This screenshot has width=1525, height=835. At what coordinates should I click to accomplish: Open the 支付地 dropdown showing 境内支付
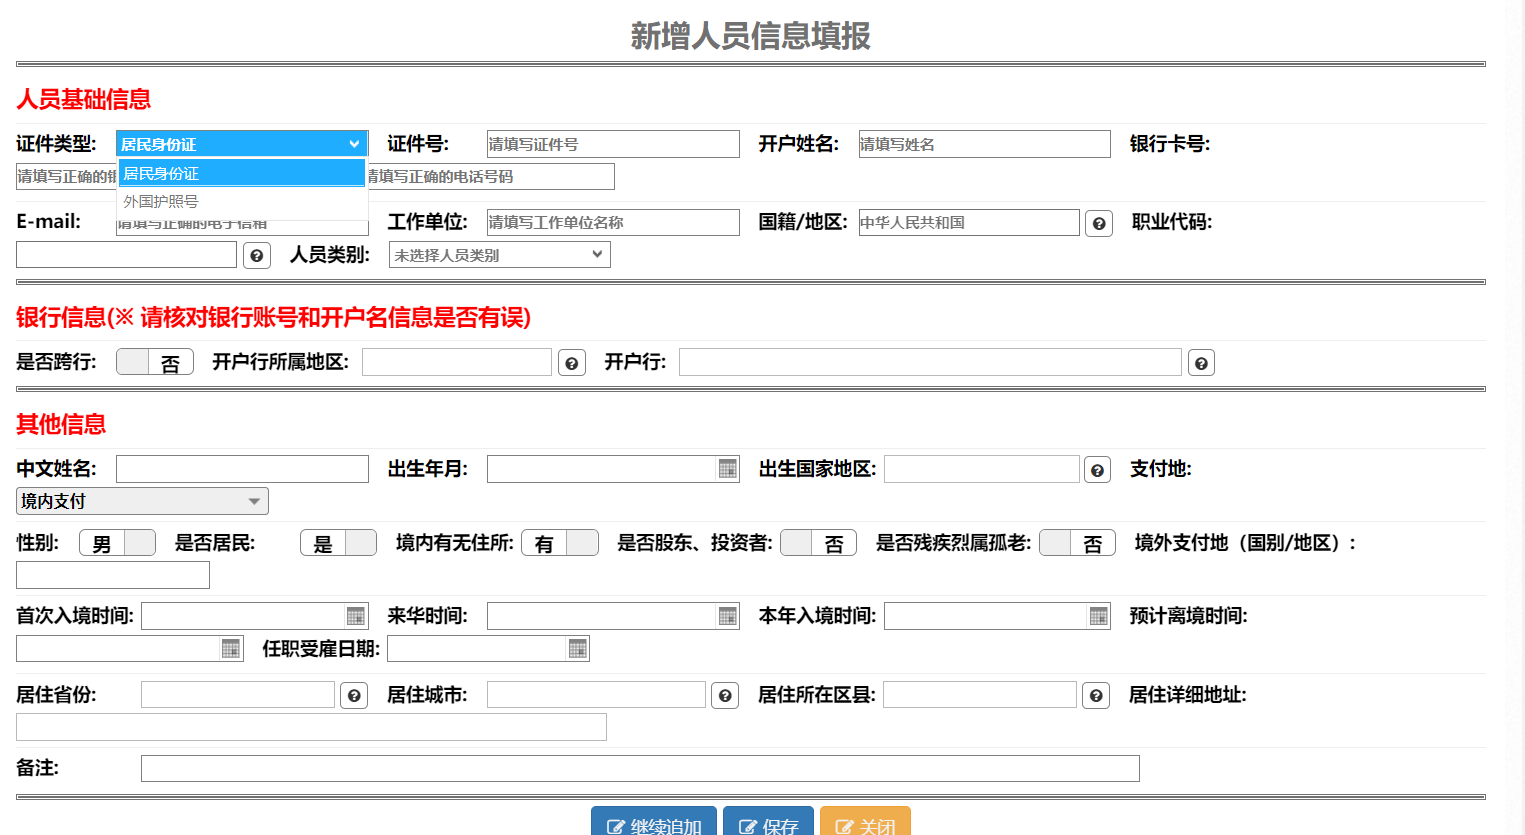click(x=142, y=501)
